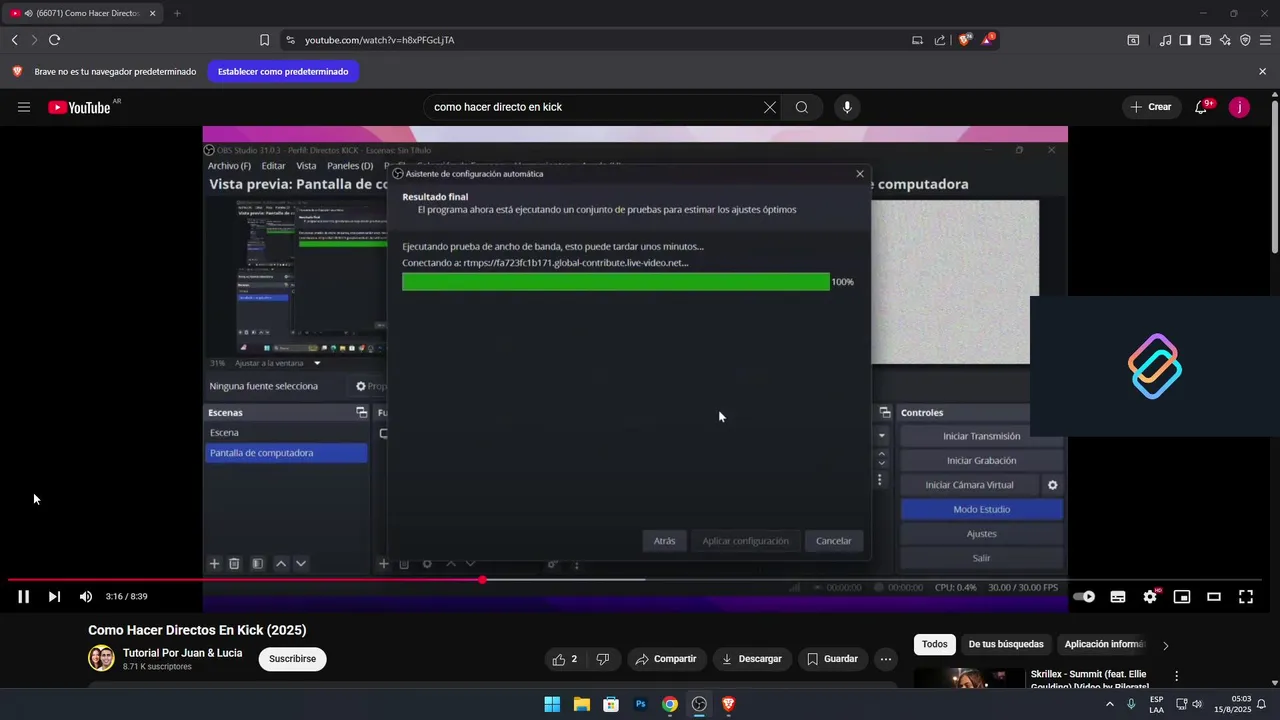Screen dimensions: 1280x720
Task: Open YouTube notifications bell
Action: pos(1202,107)
